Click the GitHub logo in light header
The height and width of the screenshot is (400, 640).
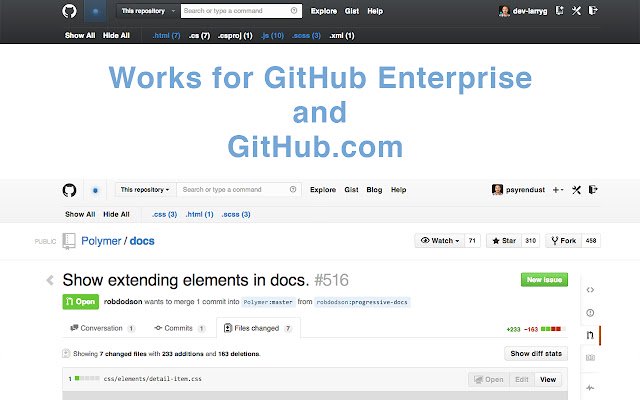pyautogui.click(x=69, y=190)
